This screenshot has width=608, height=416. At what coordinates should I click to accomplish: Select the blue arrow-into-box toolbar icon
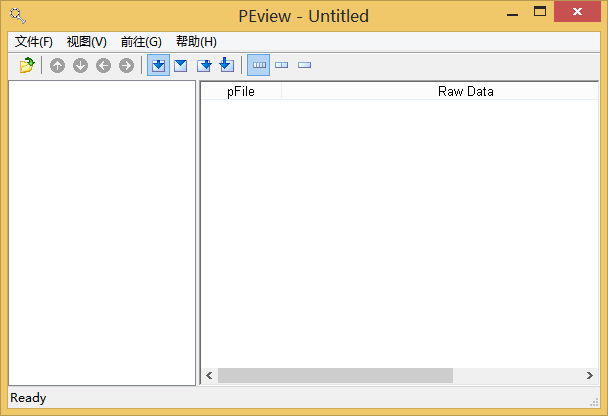[x=204, y=66]
